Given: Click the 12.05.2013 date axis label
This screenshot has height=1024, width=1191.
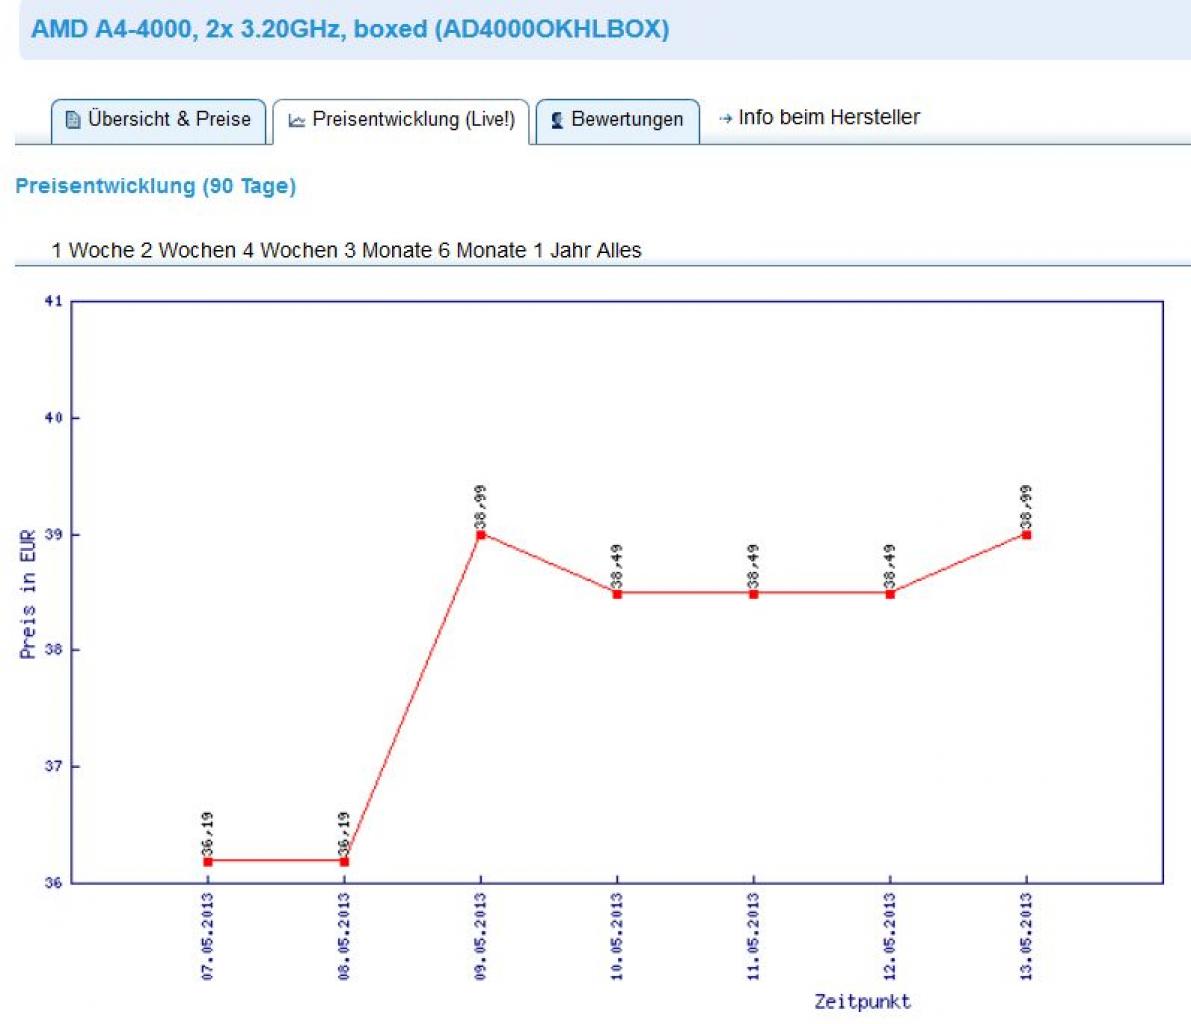Looking at the screenshot, I should 890,936.
